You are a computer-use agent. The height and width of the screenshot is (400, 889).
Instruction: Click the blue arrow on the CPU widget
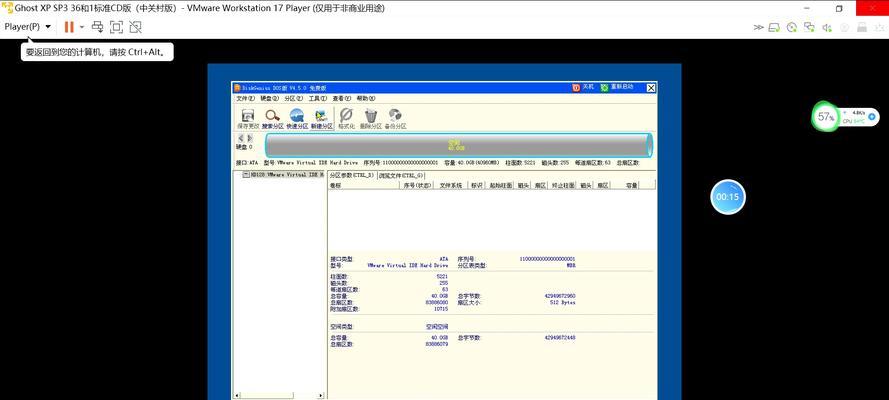point(871,117)
